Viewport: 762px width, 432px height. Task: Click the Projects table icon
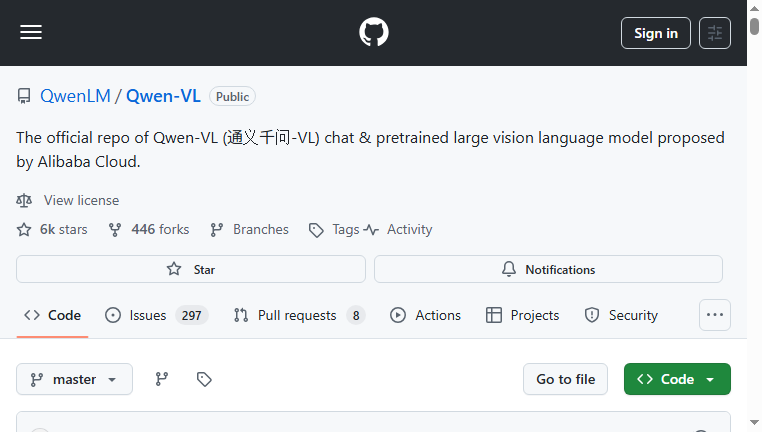pos(494,315)
